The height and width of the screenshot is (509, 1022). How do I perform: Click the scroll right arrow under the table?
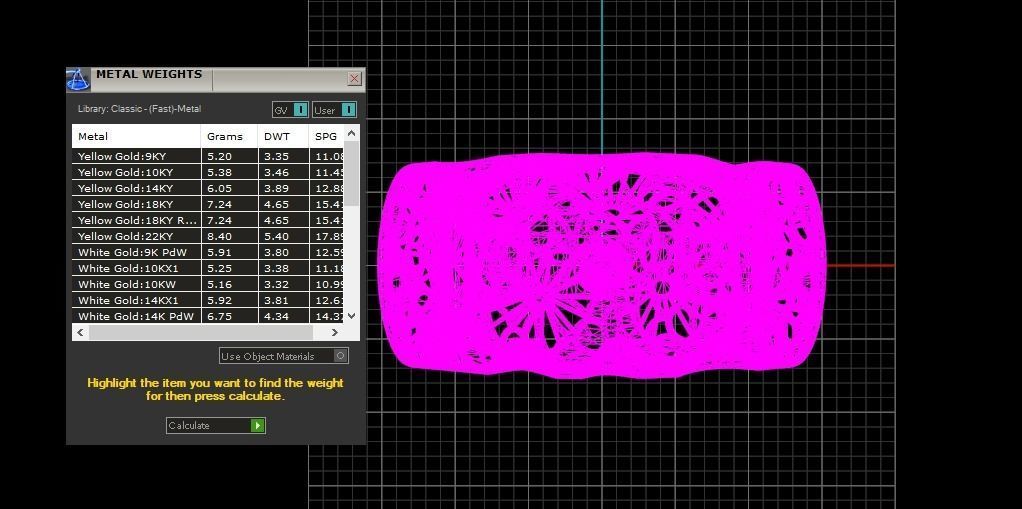click(x=334, y=332)
